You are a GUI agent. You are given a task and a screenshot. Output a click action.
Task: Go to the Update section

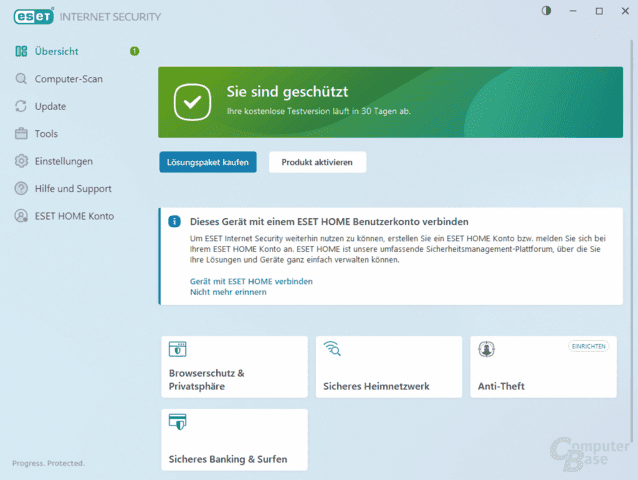pyautogui.click(x=50, y=107)
